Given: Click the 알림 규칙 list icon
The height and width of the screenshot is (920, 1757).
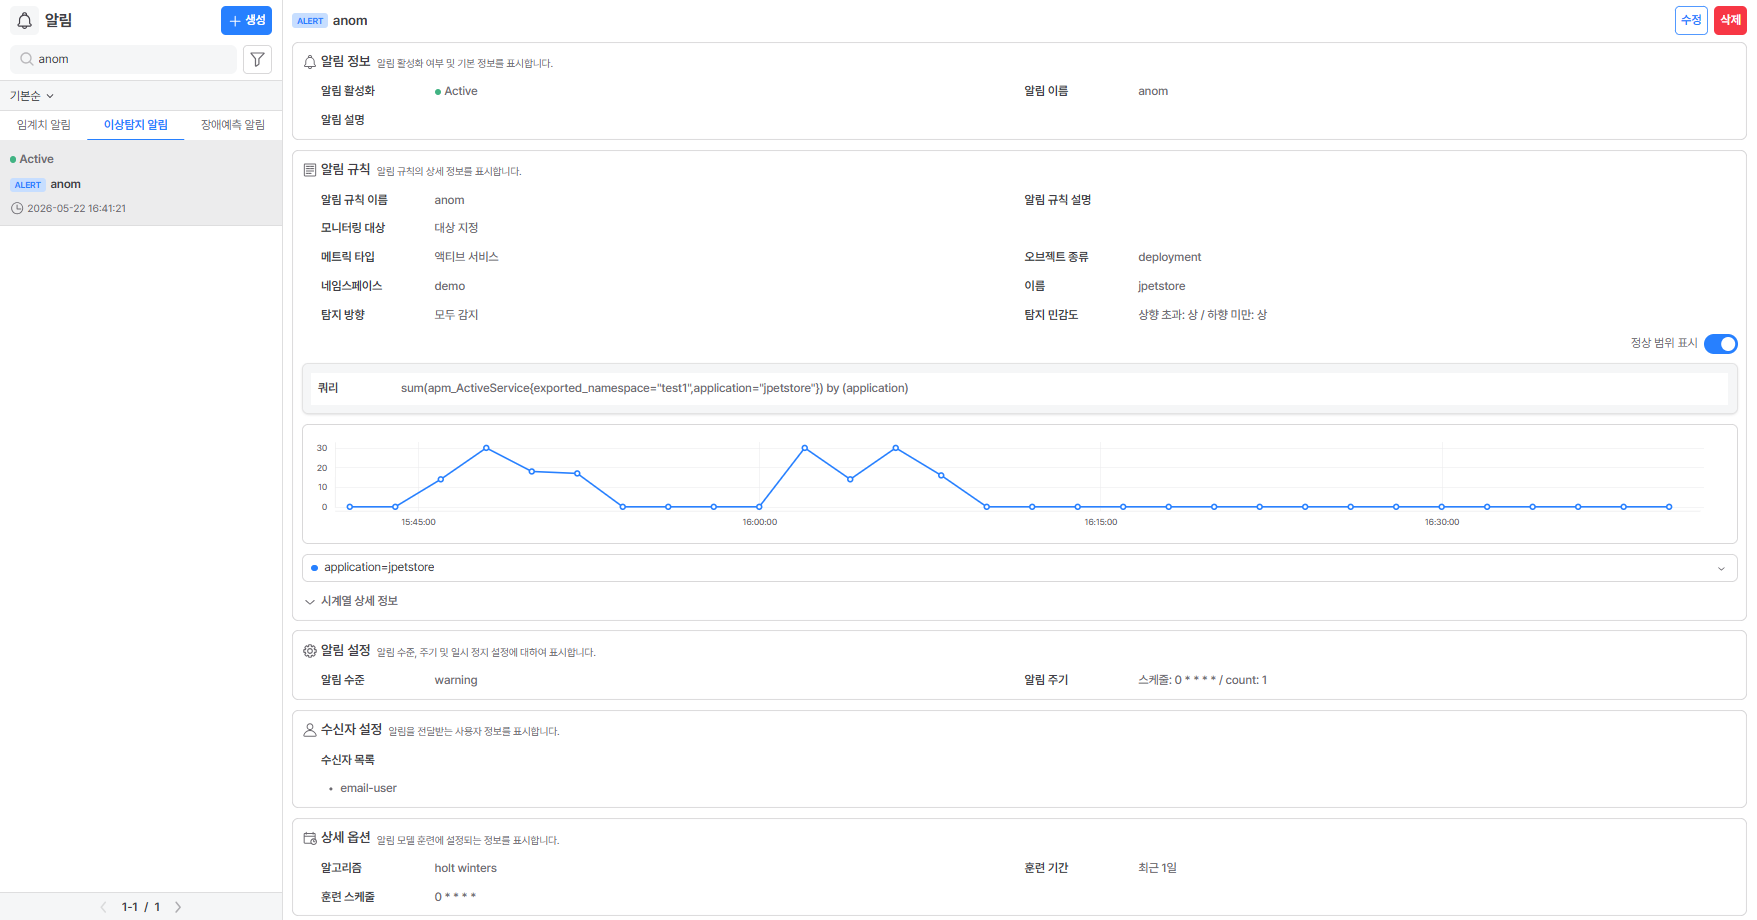Looking at the screenshot, I should (x=310, y=170).
